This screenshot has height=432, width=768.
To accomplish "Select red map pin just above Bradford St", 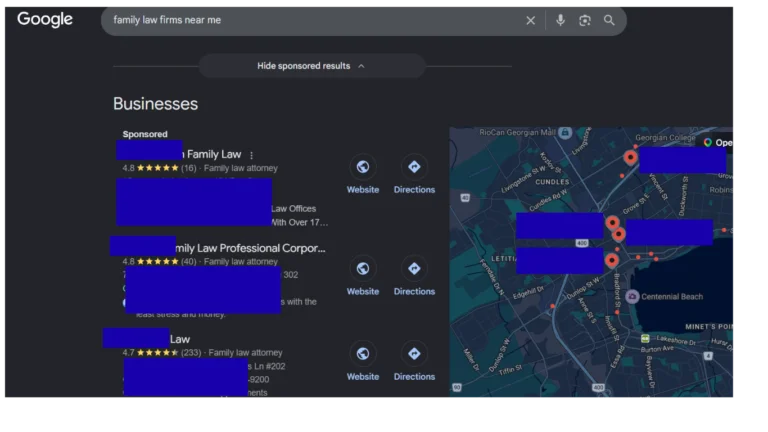I will [611, 260].
